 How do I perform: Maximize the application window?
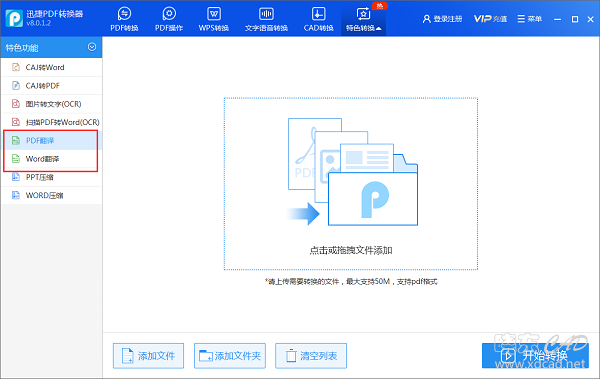(575, 19)
